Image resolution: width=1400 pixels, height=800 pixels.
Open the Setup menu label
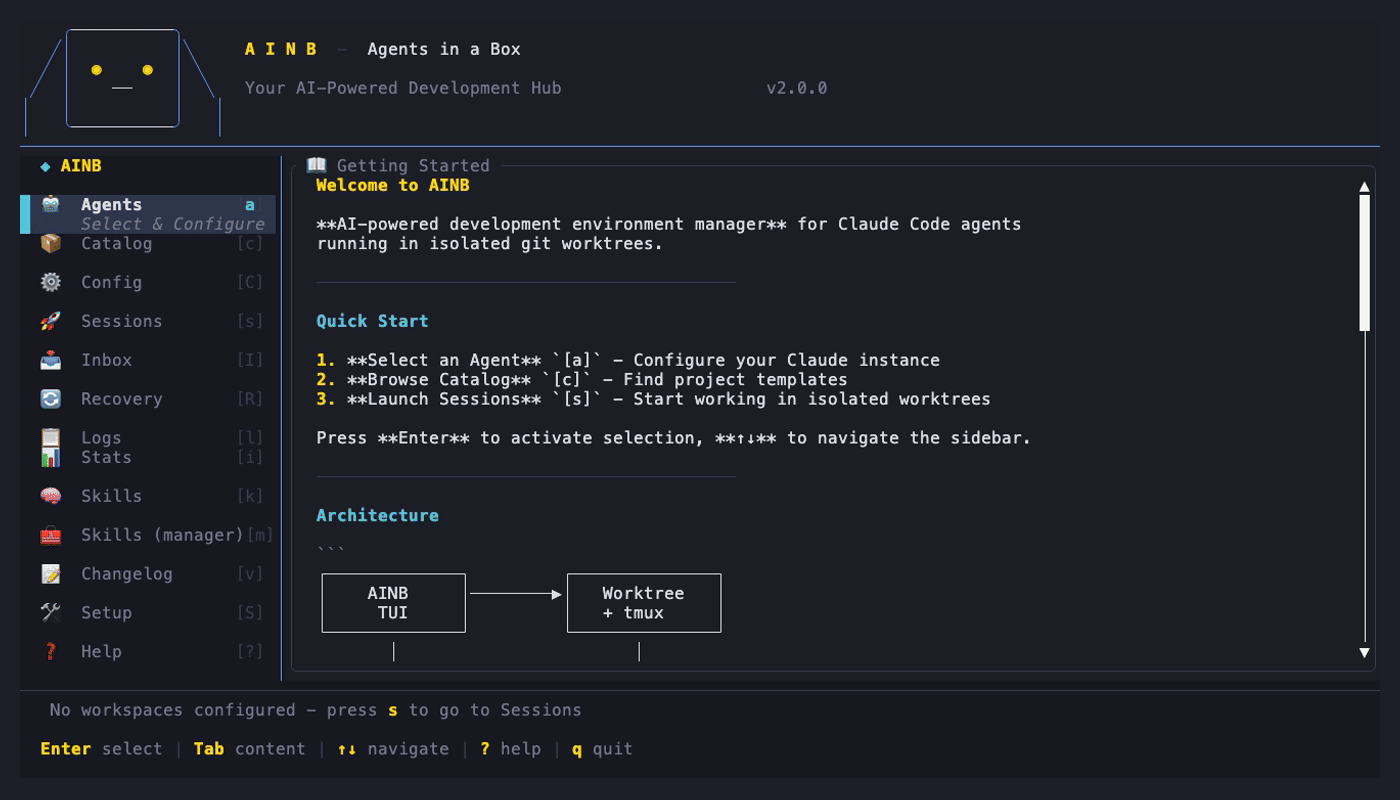[x=107, y=613]
